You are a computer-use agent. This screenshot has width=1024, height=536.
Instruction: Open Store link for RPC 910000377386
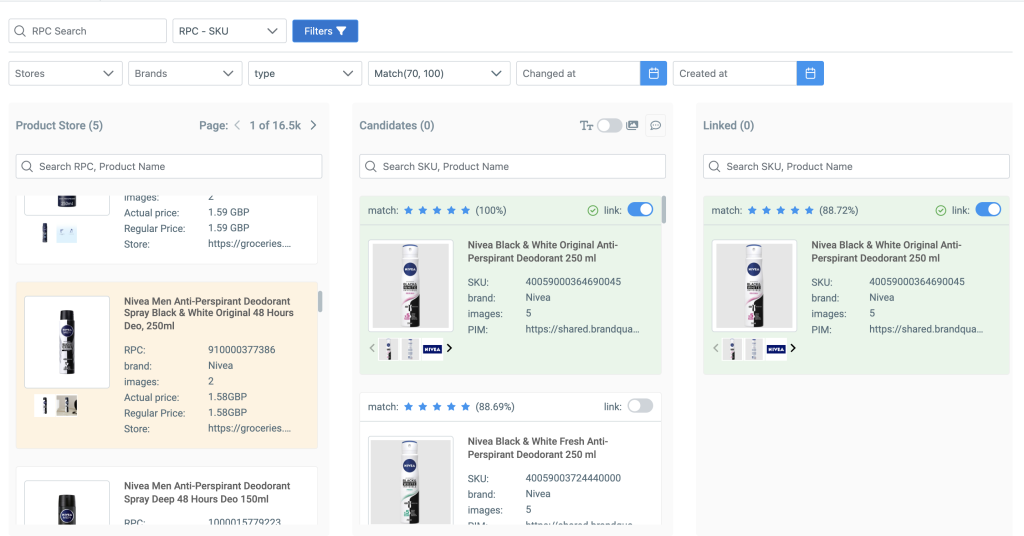pos(249,428)
